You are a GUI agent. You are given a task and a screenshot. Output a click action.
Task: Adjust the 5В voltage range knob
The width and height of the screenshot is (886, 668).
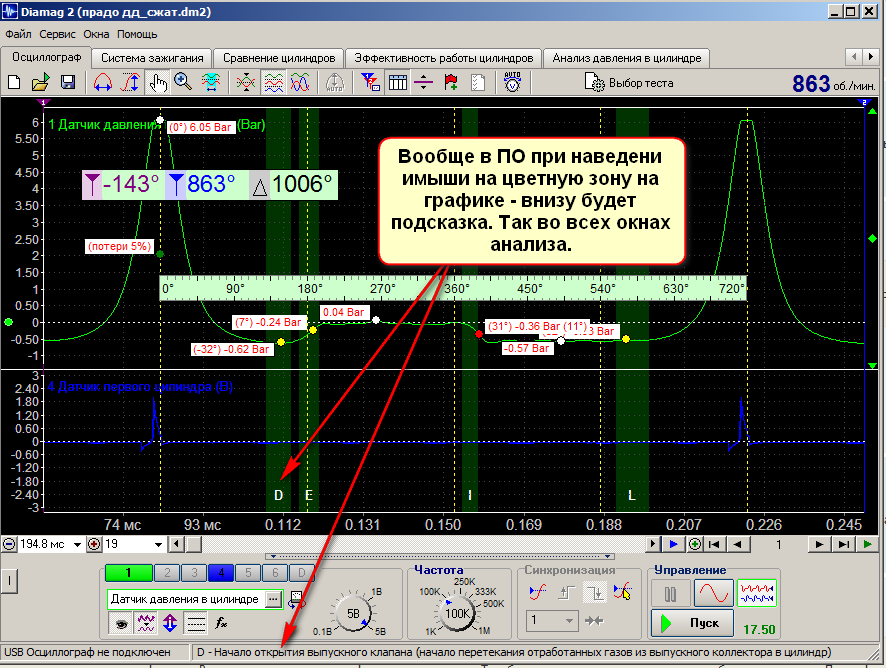pos(353,614)
